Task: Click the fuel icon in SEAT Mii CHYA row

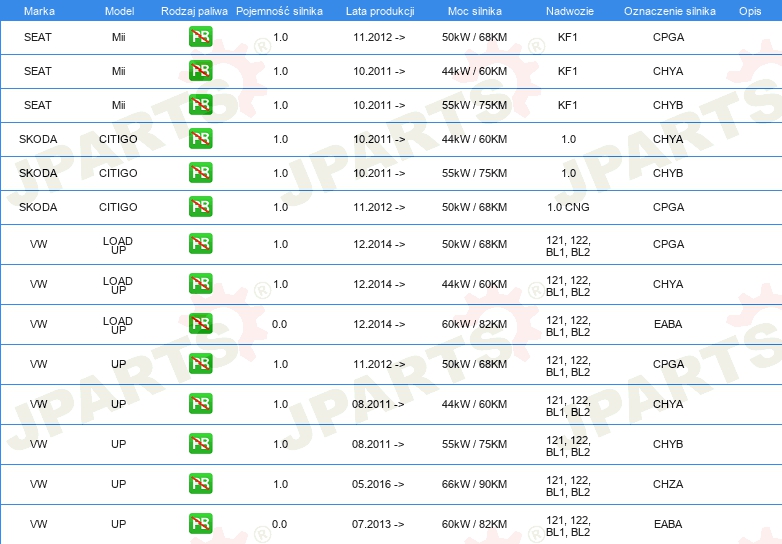Action: click(200, 71)
